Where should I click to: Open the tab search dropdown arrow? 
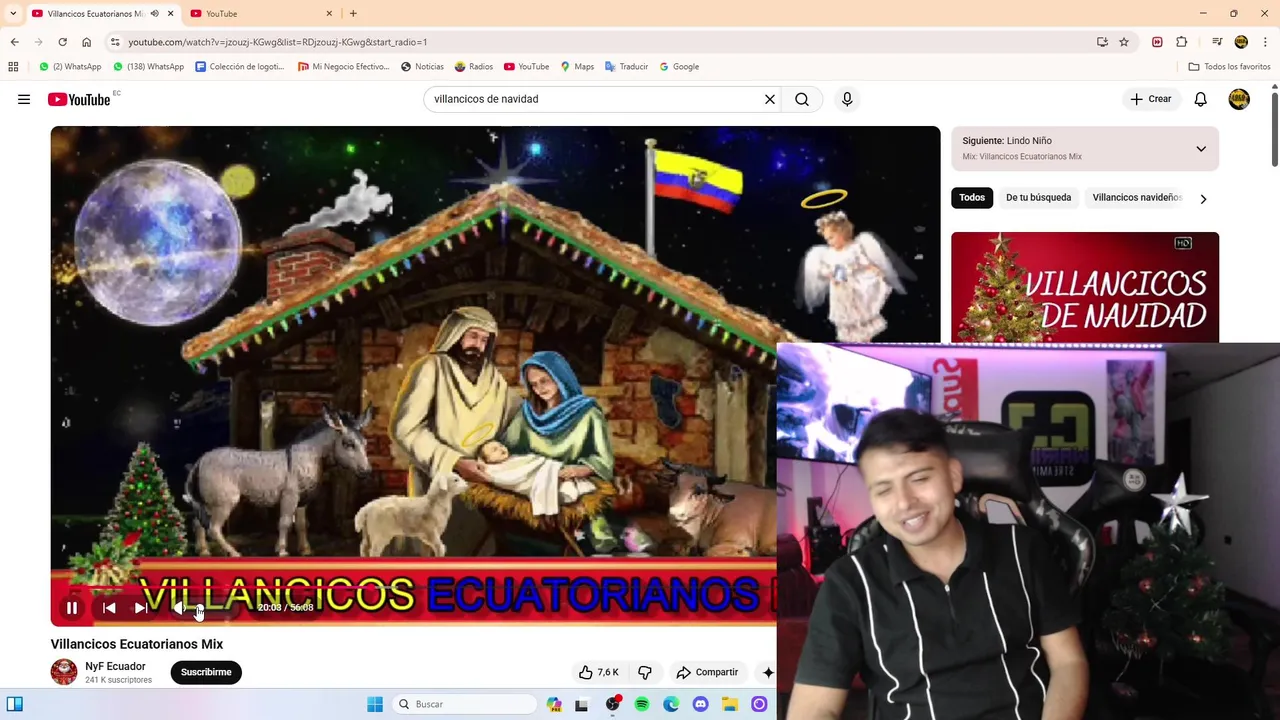(13, 13)
